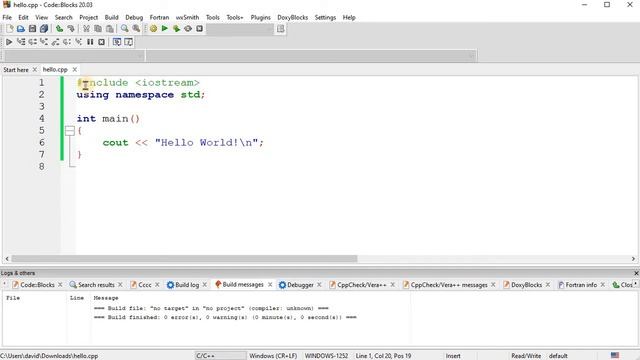Open the Plugins menu
The image size is (640, 360).
tap(260, 18)
